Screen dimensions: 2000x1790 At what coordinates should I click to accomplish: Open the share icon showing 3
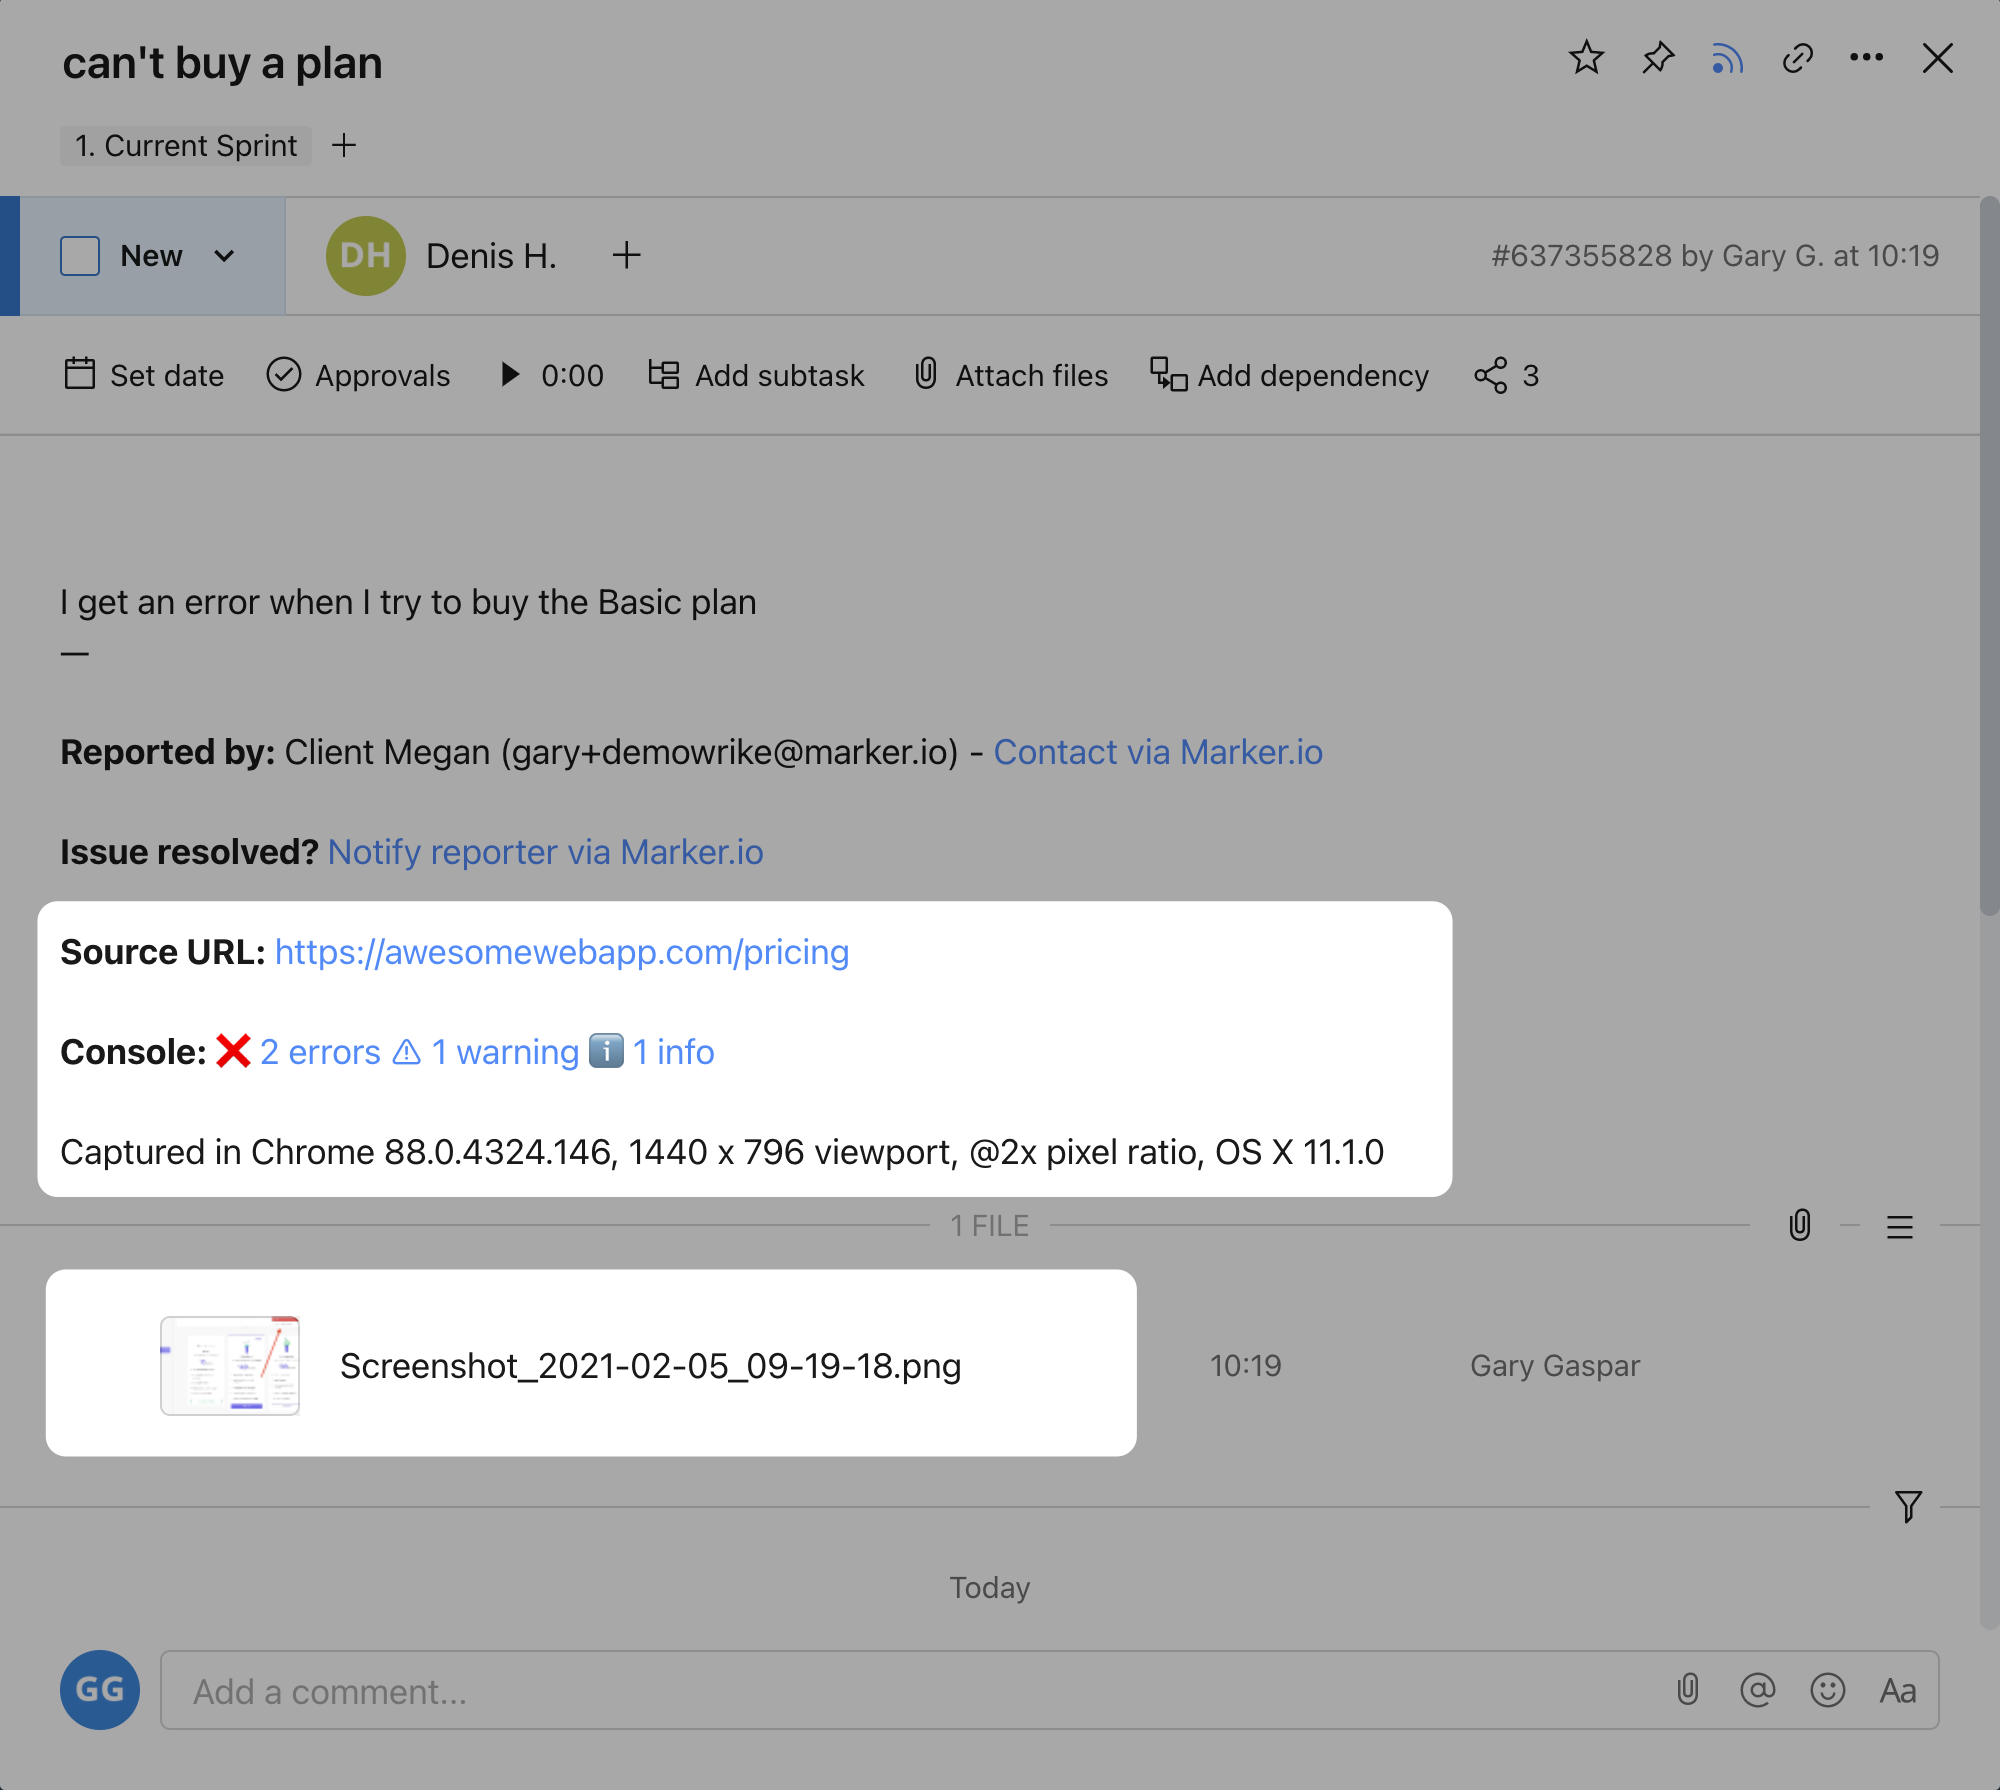[x=1505, y=375]
